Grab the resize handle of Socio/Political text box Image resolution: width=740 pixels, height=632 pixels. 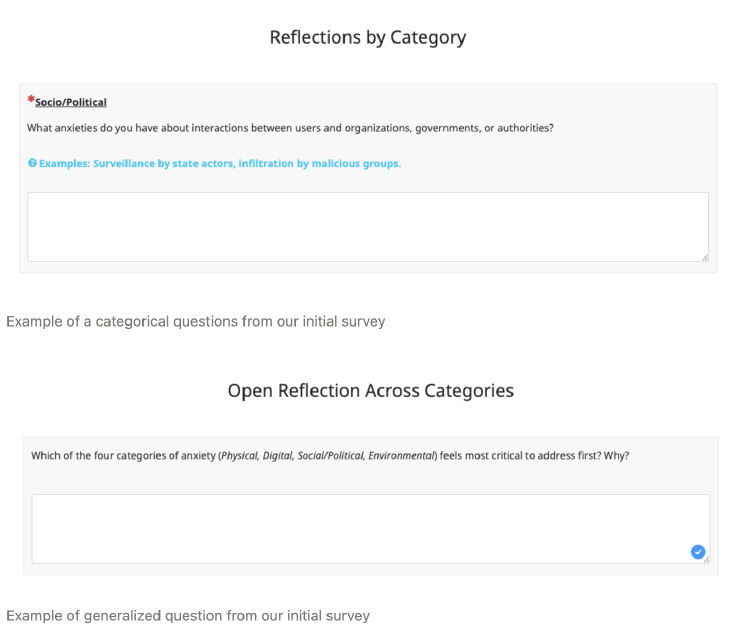[704, 257]
